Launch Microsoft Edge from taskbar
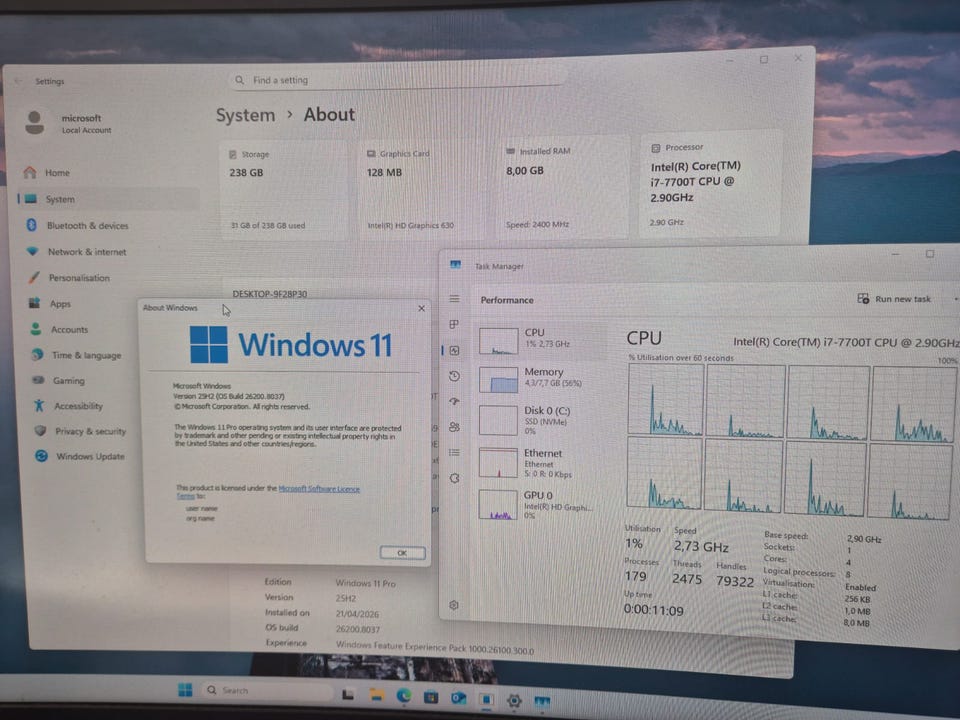This screenshot has width=960, height=720. 403,696
